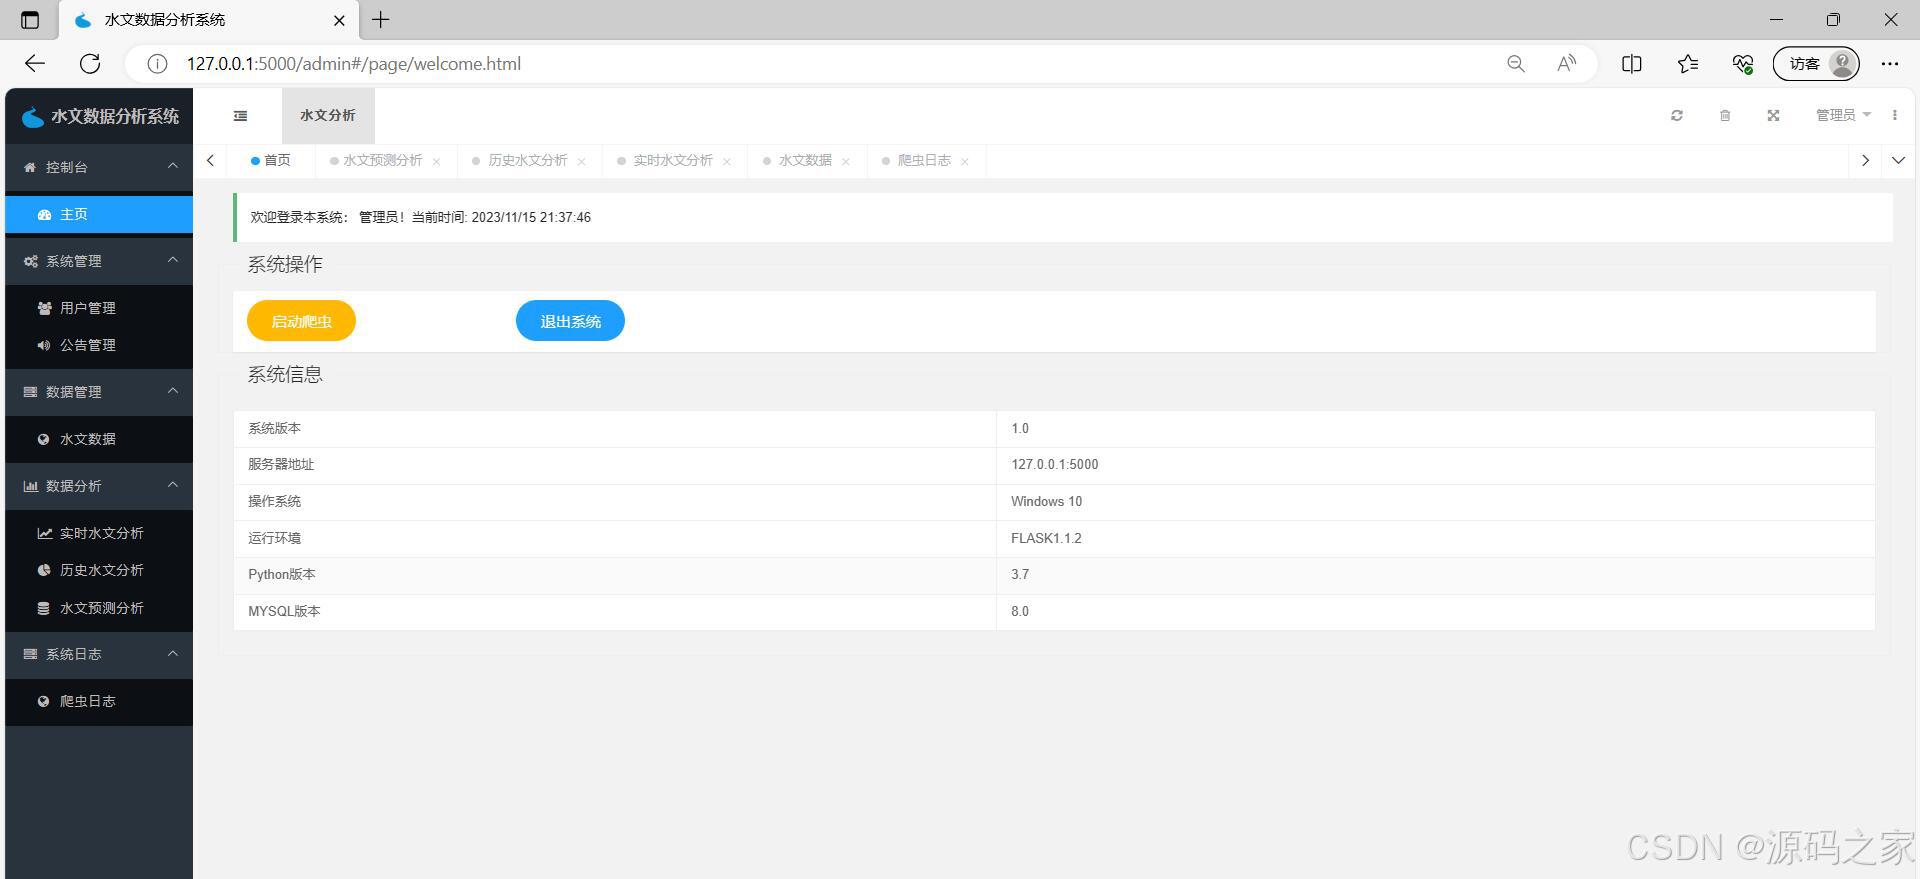
Task: Open the tab options down chevron
Action: click(1898, 160)
